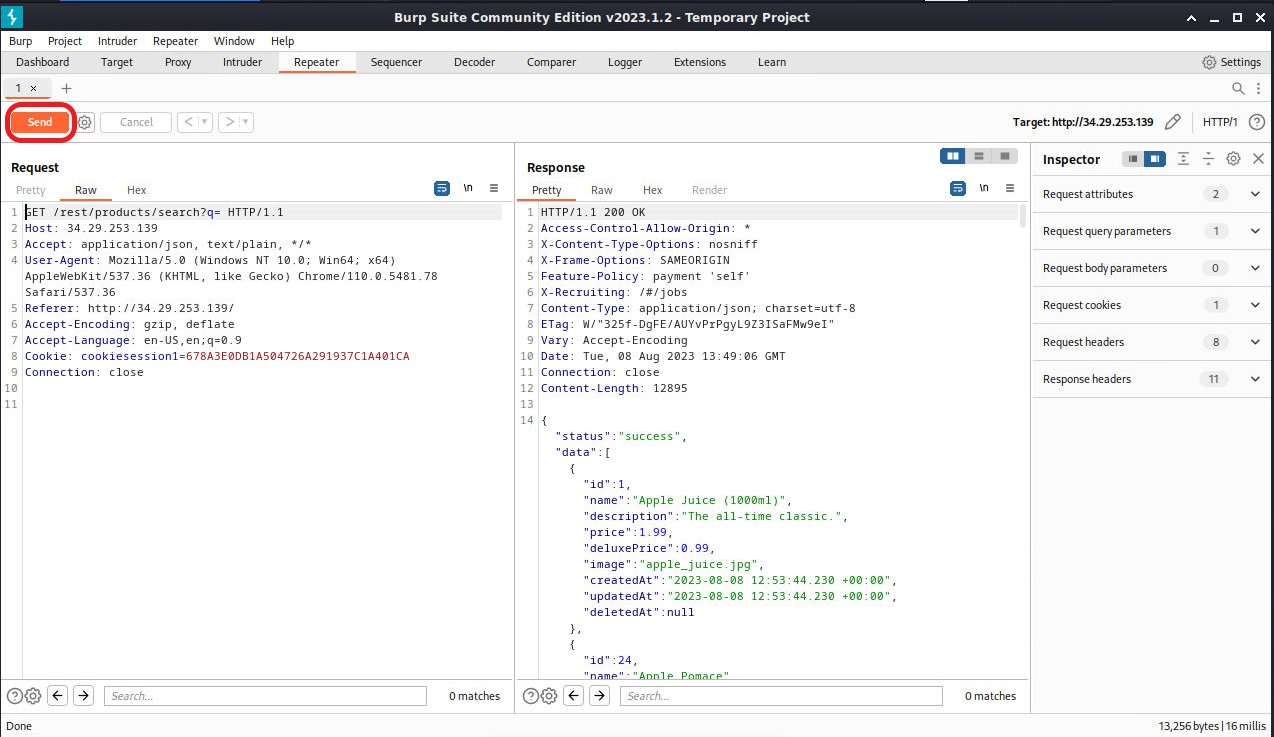Go to previous request with back arrow
The width and height of the screenshot is (1274, 737).
tap(188, 122)
